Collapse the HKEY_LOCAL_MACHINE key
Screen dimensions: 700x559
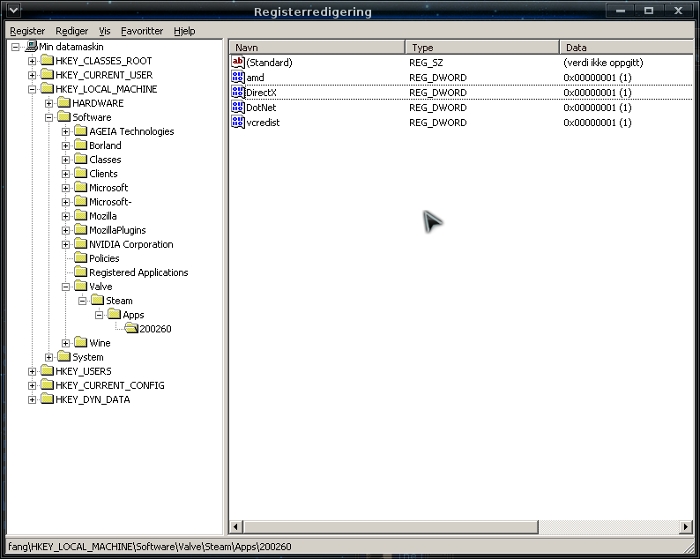pyautogui.click(x=32, y=89)
